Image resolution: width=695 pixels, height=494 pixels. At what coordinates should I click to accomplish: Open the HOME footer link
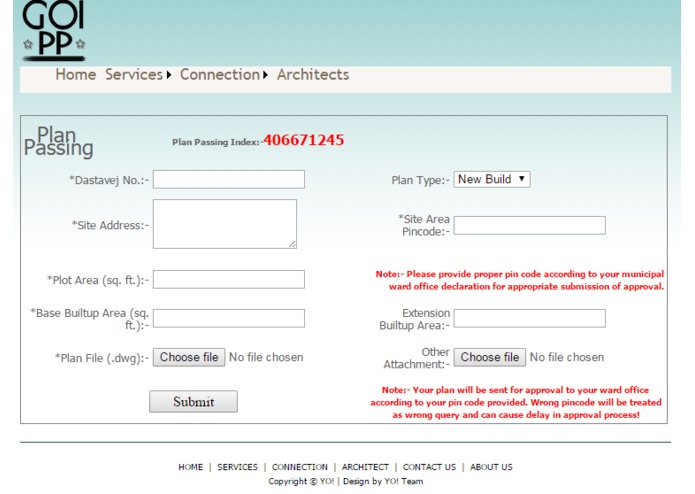191,467
